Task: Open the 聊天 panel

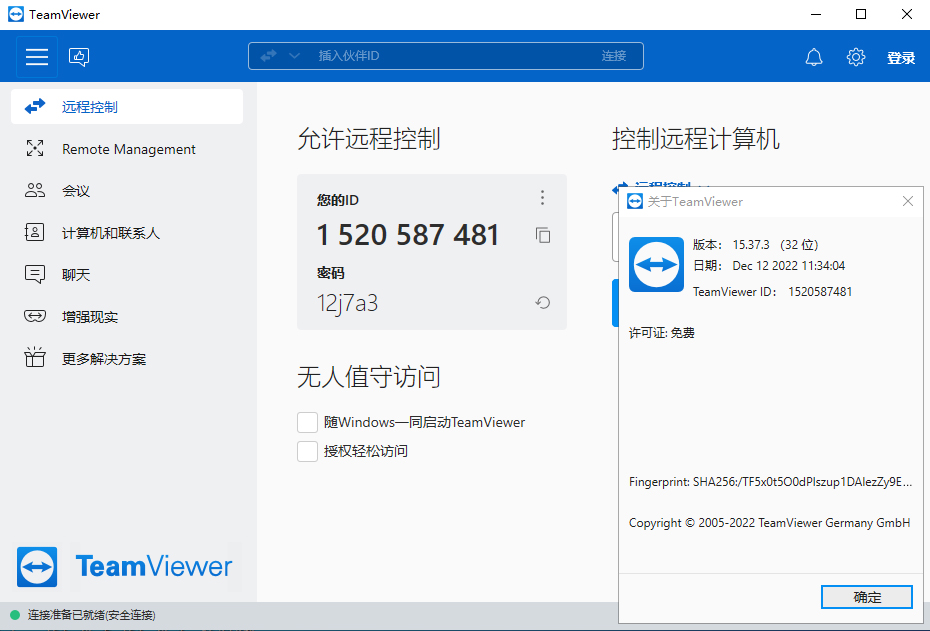Action: coord(76,275)
